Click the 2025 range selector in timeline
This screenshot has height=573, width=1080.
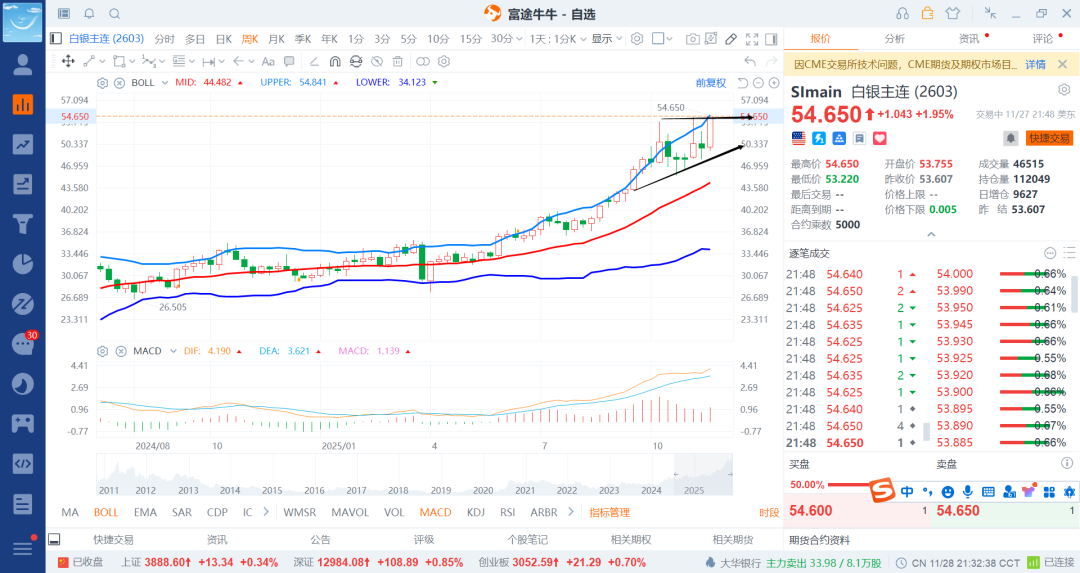(x=692, y=490)
